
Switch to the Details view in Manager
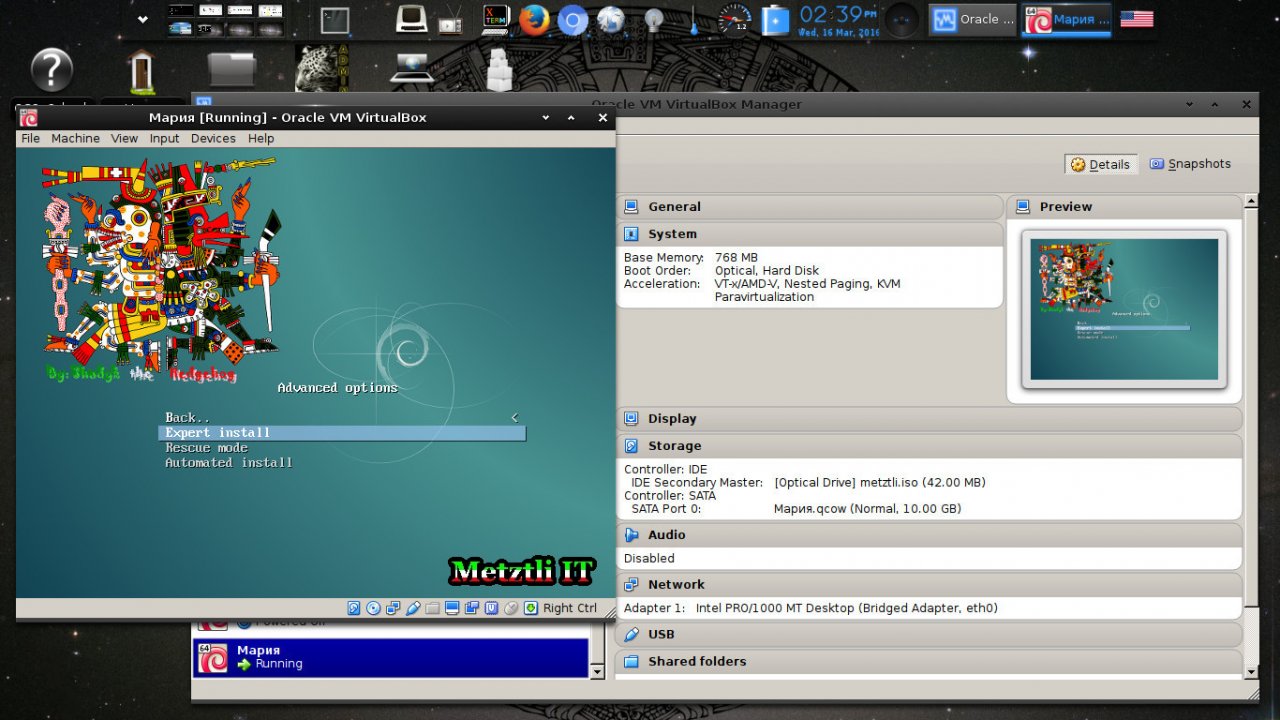coord(1100,165)
